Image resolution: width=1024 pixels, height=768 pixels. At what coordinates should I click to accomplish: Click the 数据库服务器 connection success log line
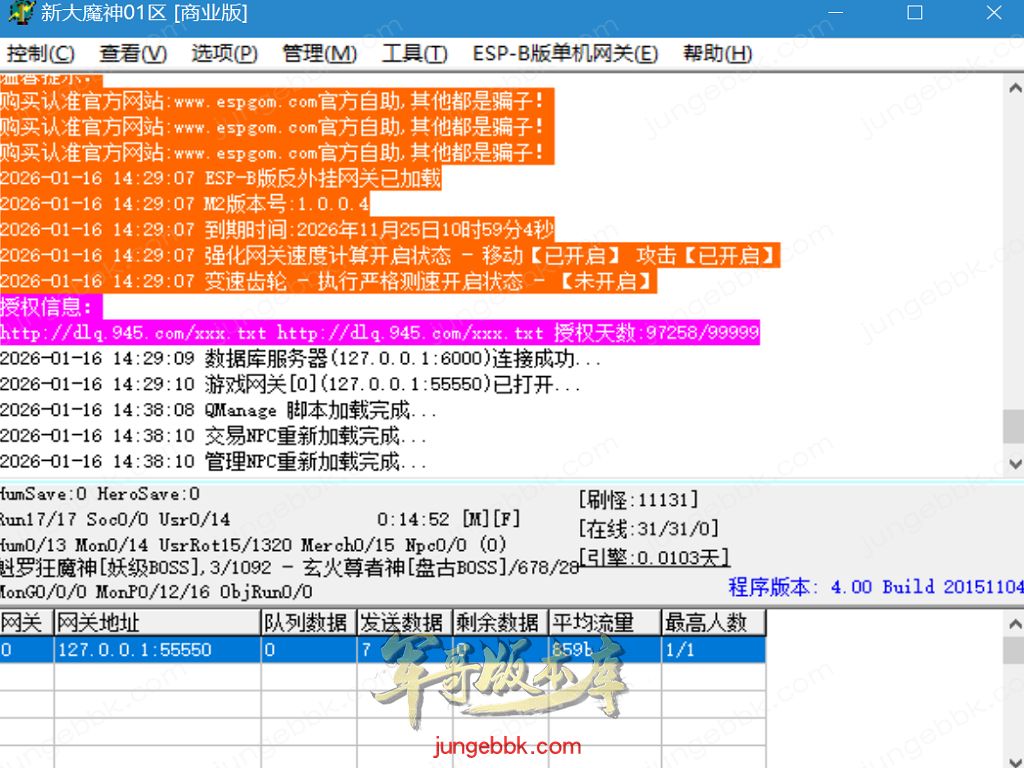coord(300,359)
